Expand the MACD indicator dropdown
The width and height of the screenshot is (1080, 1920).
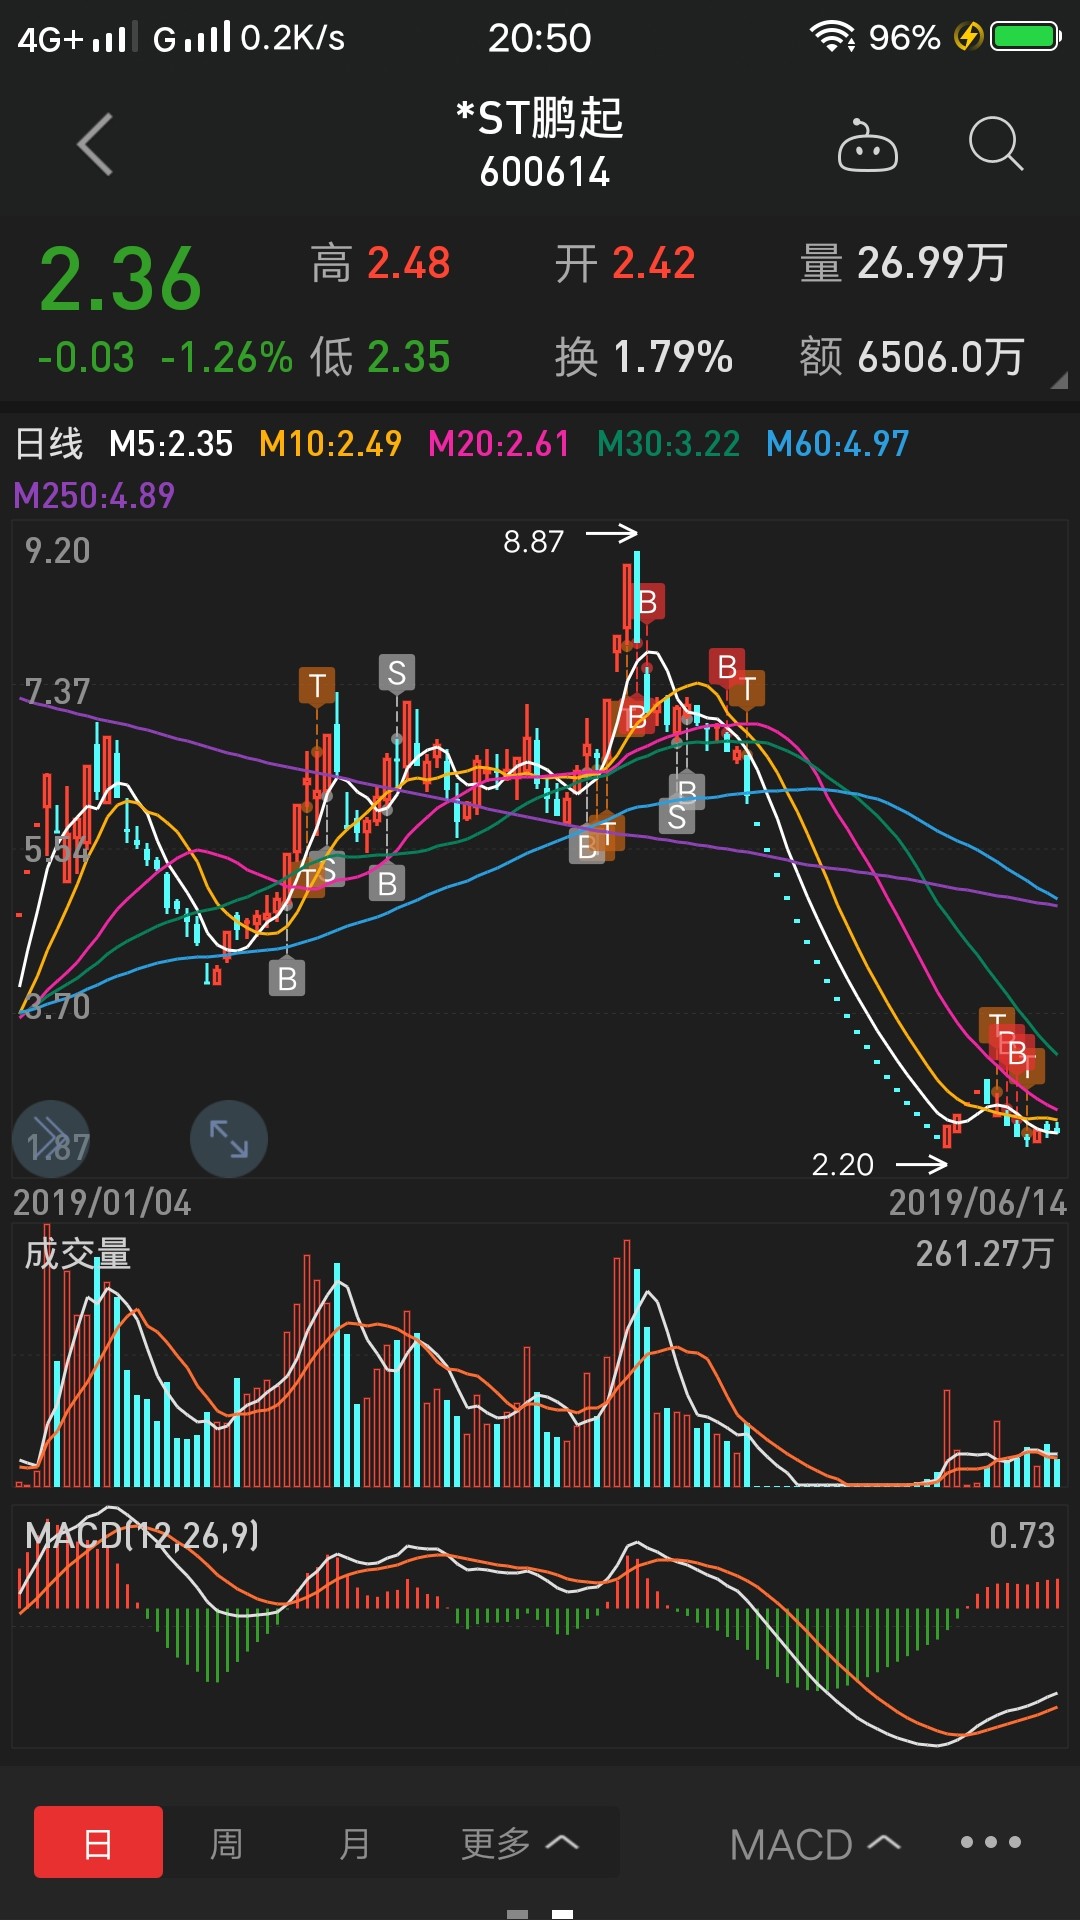click(815, 1844)
